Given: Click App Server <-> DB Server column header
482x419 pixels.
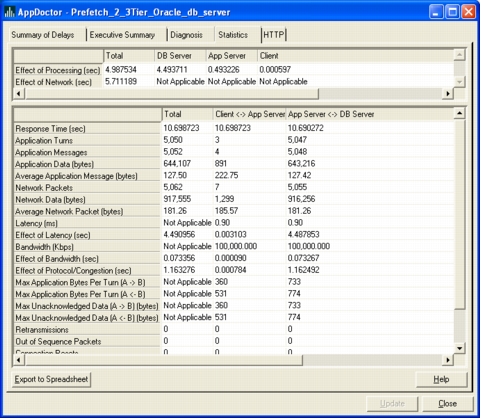Looking at the screenshot, I should (x=370, y=114).
